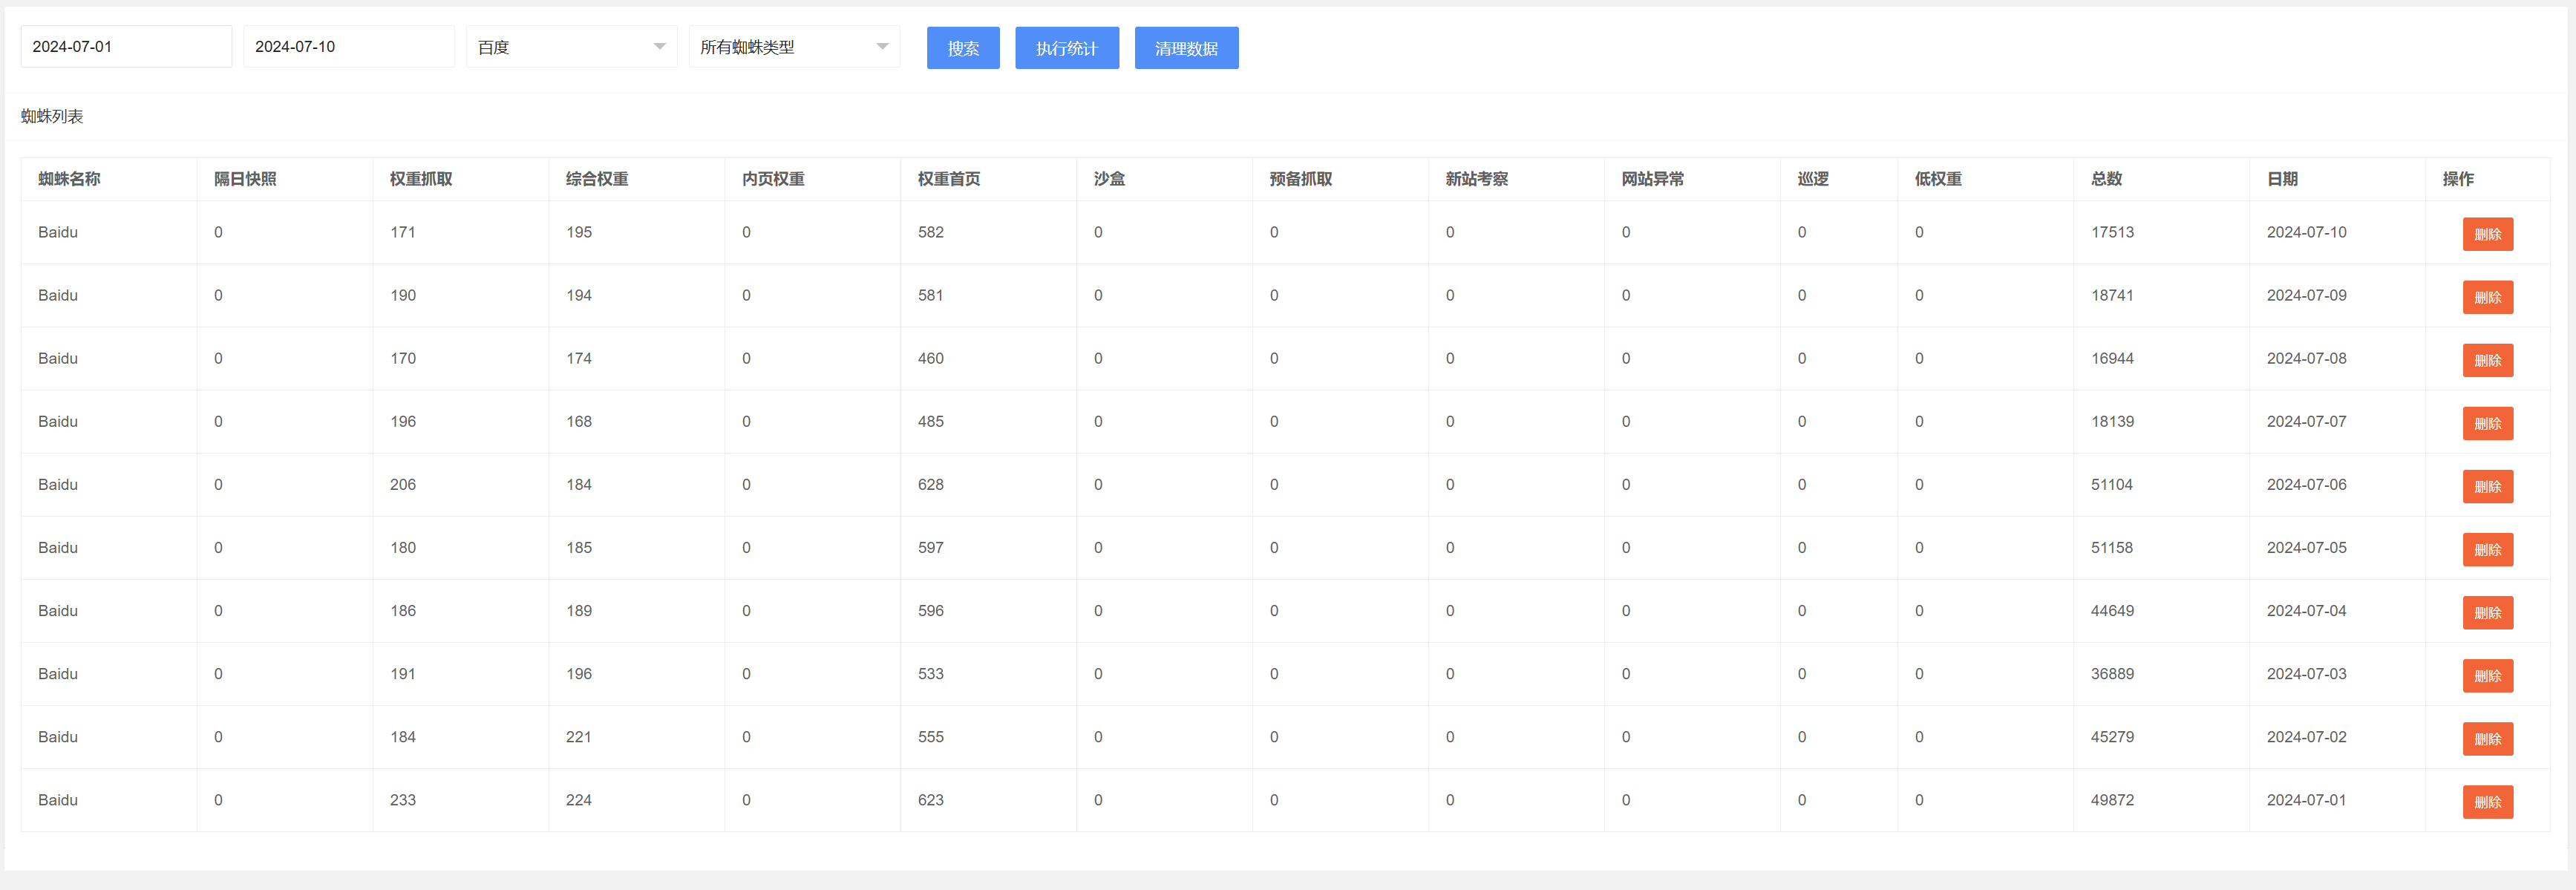Select total value 51104

(2112, 484)
